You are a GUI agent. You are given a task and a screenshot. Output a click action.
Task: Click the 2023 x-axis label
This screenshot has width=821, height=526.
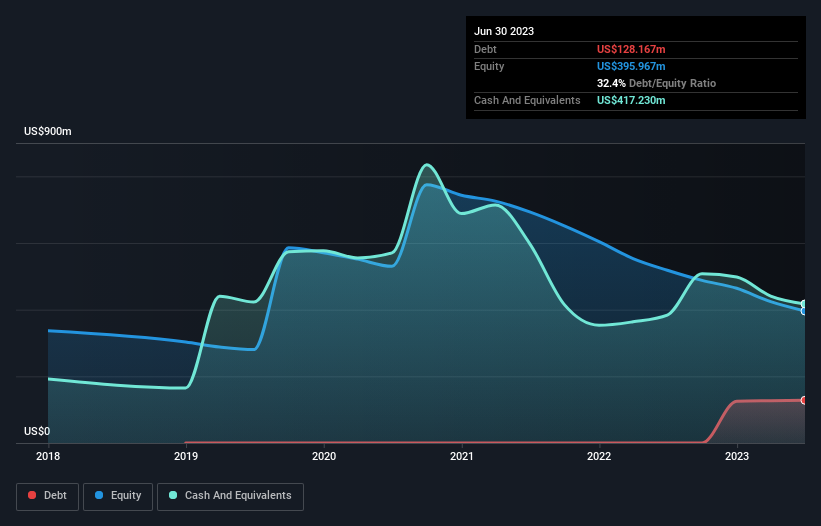pyautogui.click(x=737, y=456)
